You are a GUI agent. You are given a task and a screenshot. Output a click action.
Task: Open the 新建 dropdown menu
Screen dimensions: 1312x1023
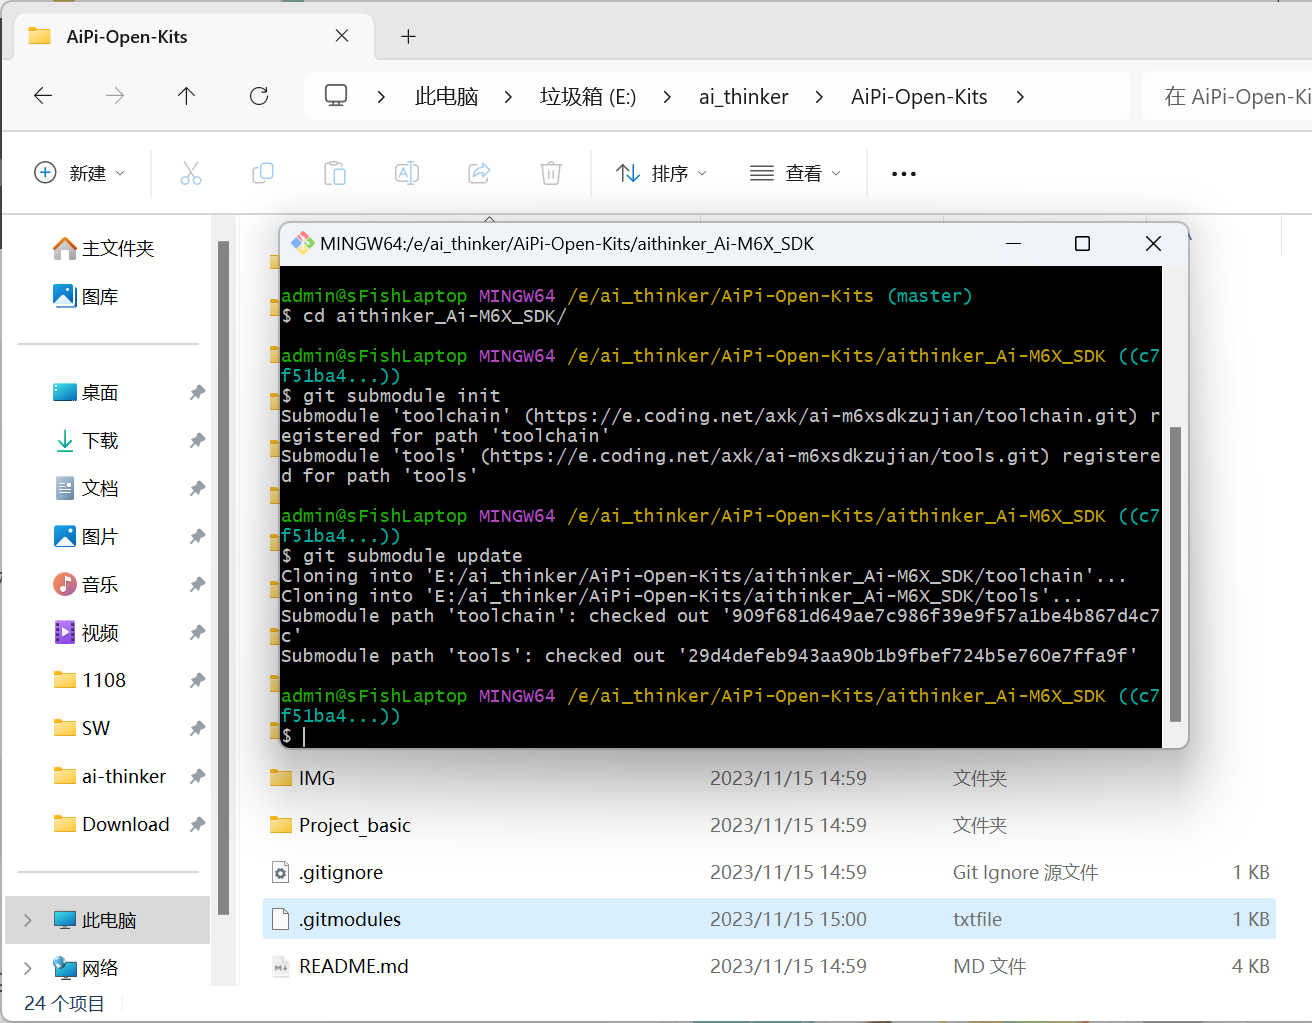click(80, 173)
